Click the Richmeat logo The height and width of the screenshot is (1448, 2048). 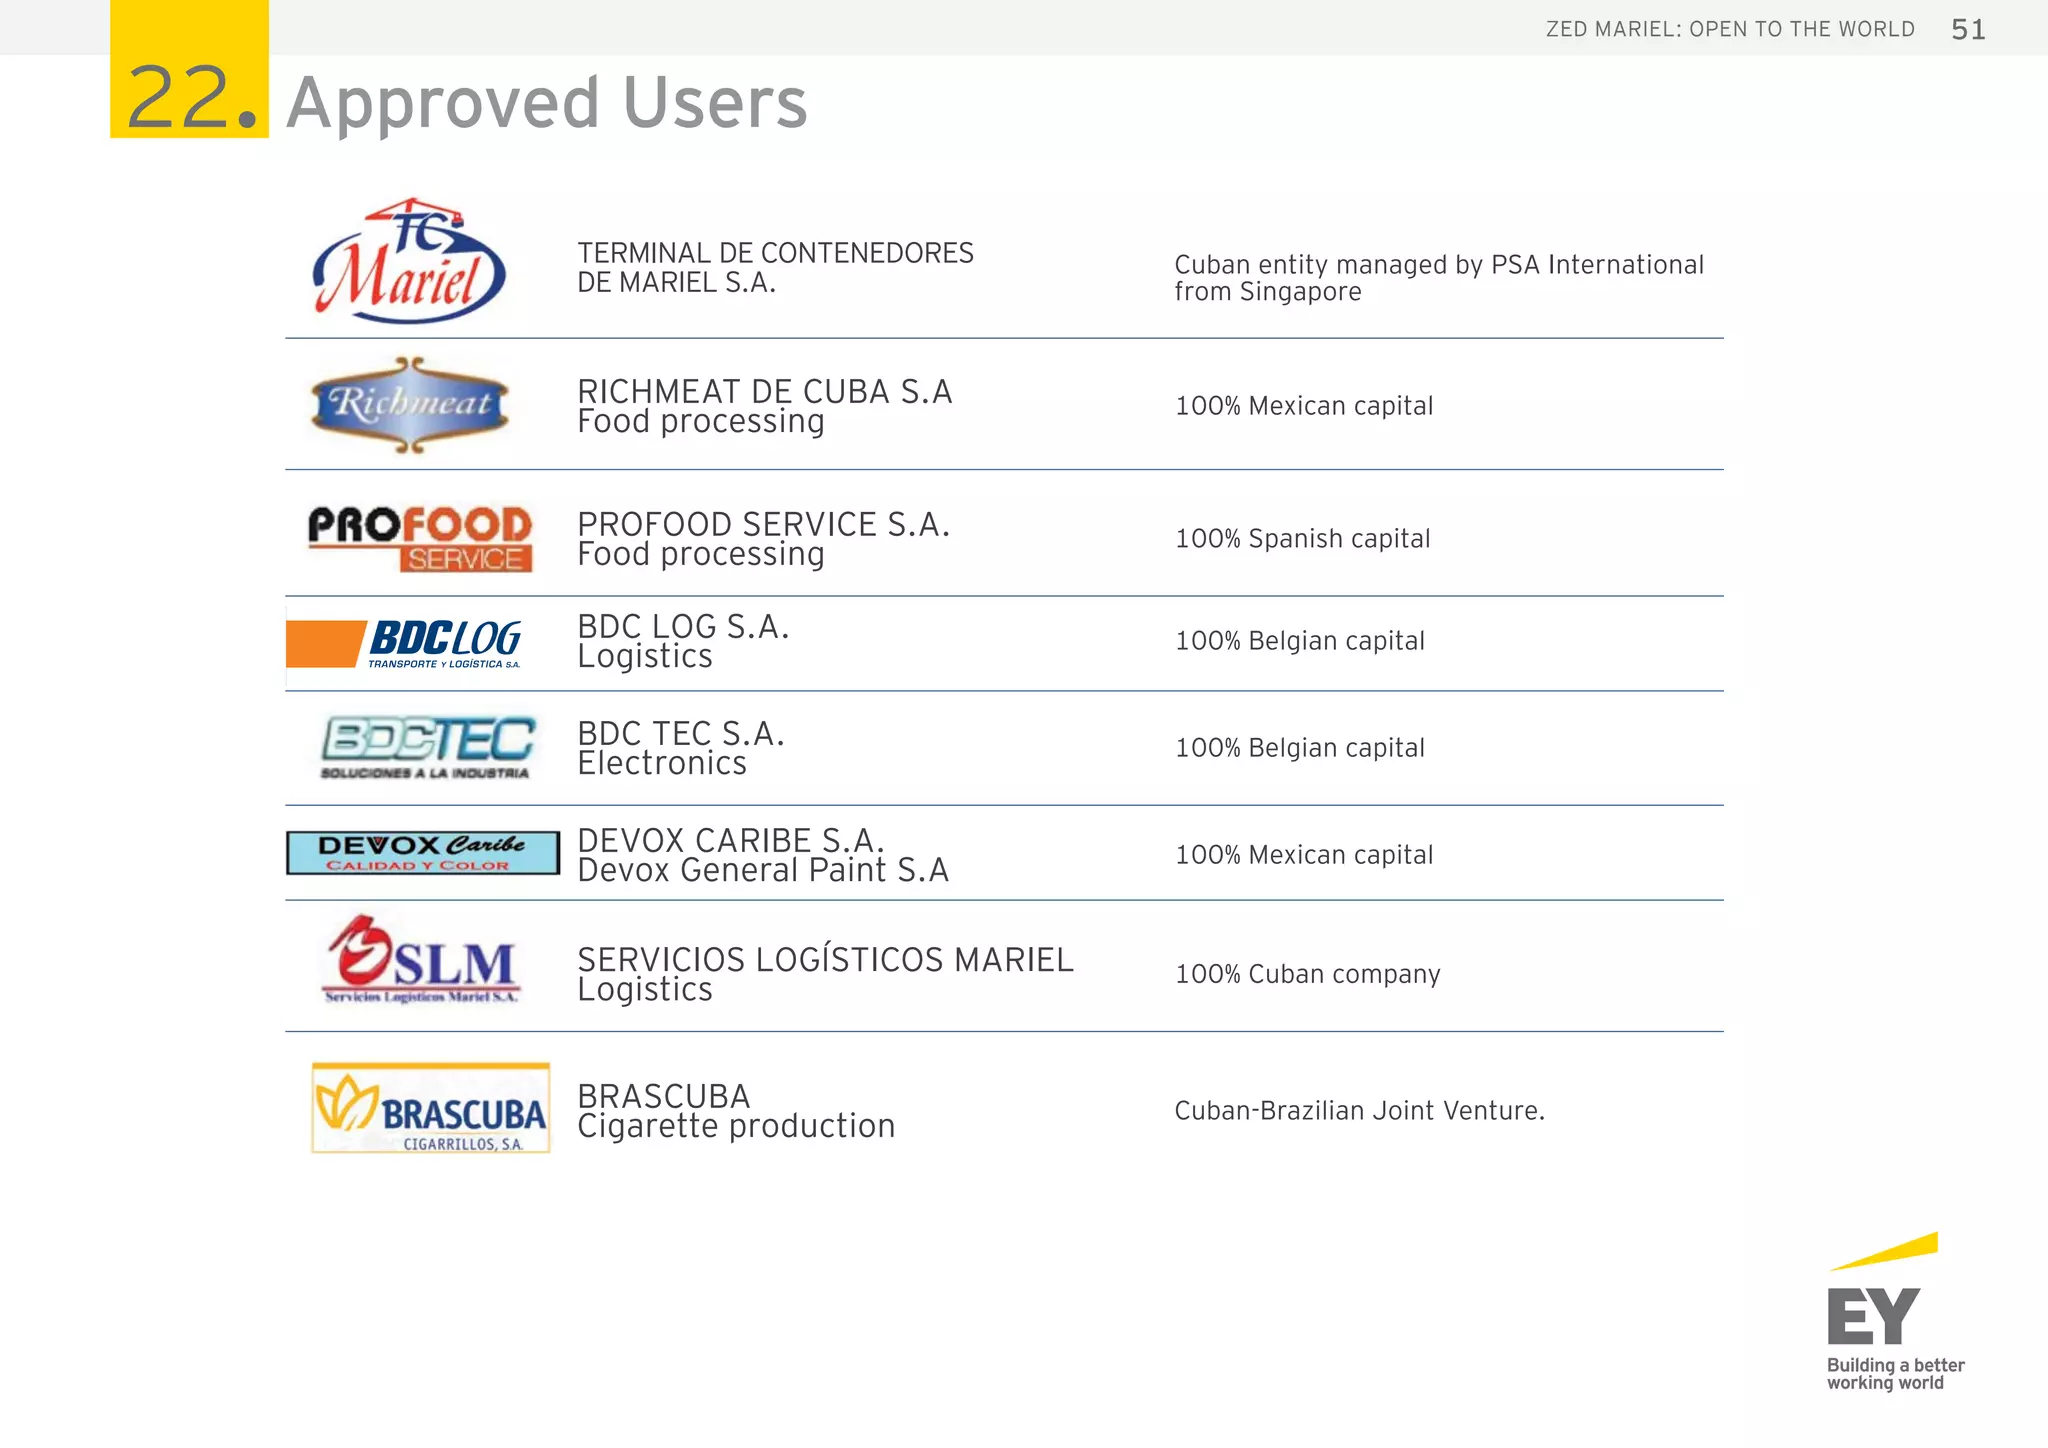coord(409,405)
